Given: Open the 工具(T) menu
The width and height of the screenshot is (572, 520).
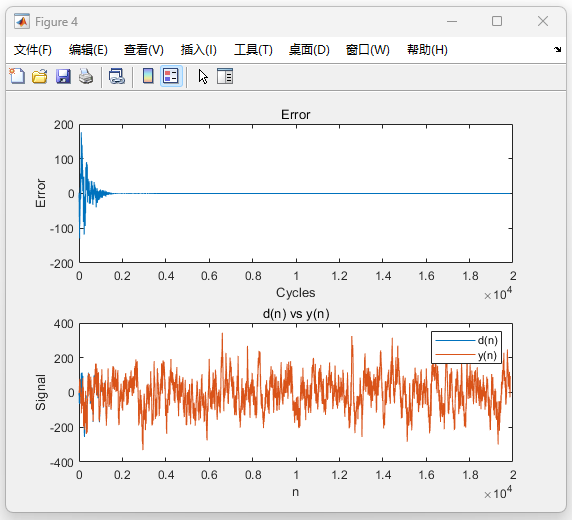Looking at the screenshot, I should [253, 50].
